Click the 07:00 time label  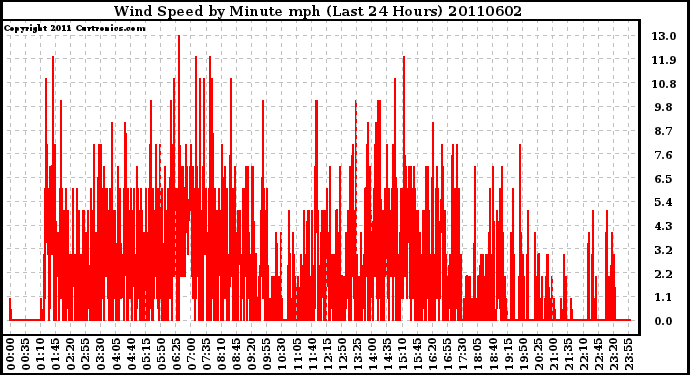click(x=191, y=355)
